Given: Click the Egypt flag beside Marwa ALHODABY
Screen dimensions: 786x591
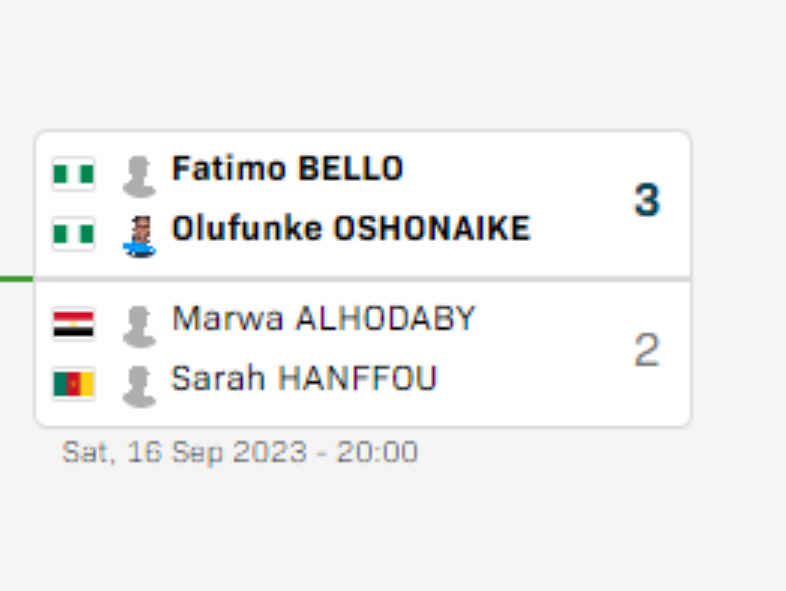Looking at the screenshot, I should pyautogui.click(x=74, y=324).
